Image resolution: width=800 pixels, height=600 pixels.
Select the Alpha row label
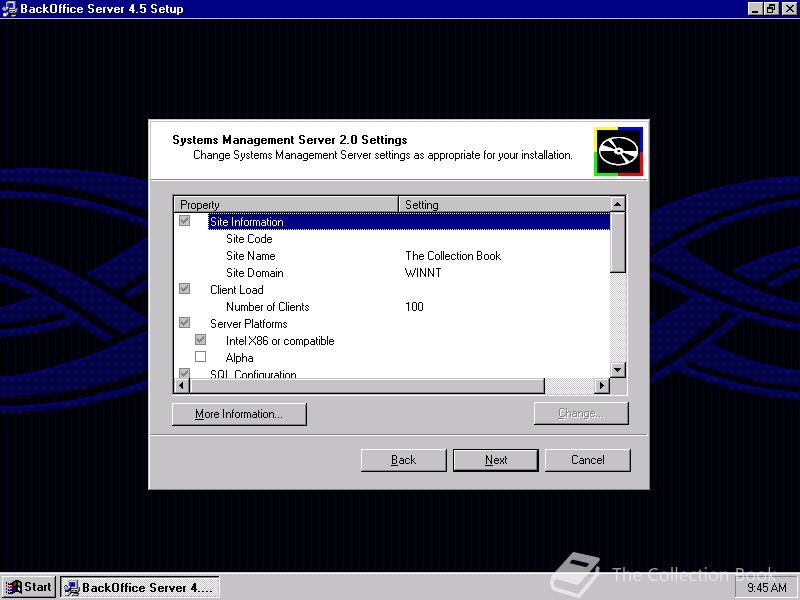pyautogui.click(x=239, y=358)
